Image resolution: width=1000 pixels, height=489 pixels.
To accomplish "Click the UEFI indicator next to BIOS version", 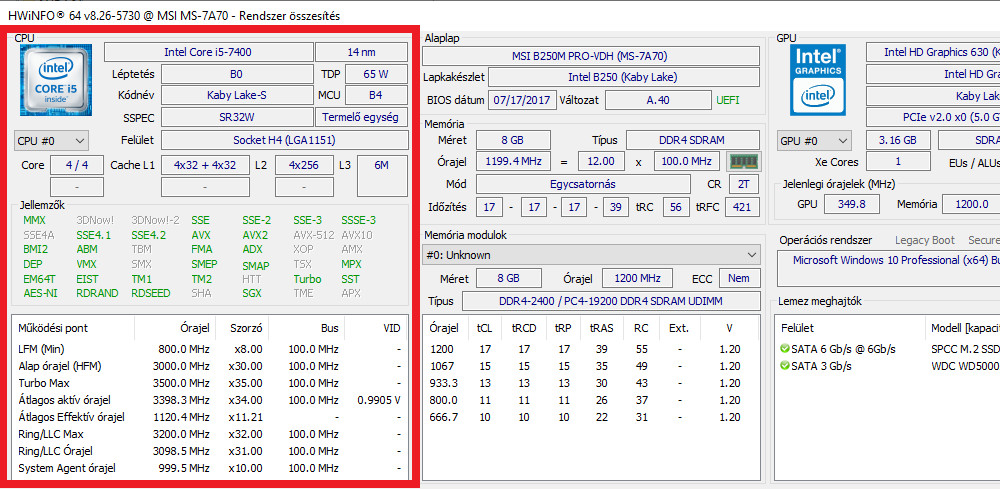I will click(728, 100).
